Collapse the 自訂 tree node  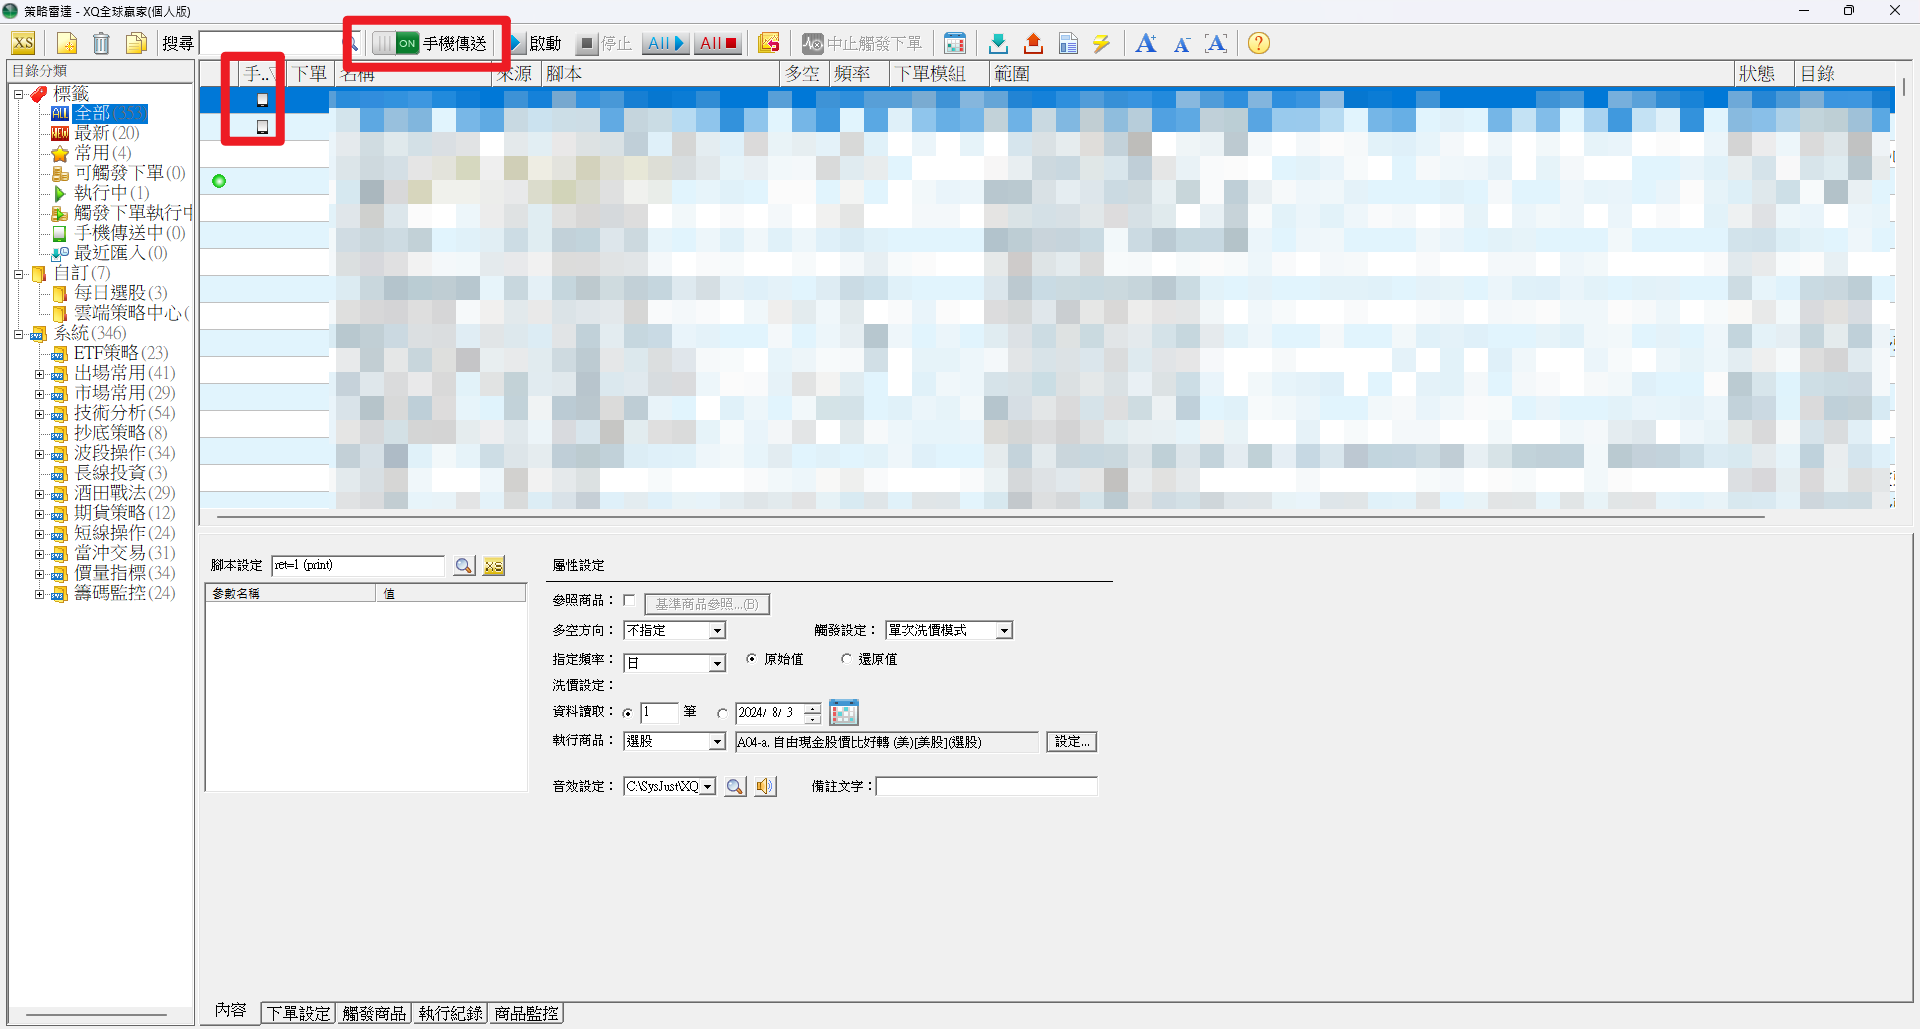pyautogui.click(x=18, y=274)
